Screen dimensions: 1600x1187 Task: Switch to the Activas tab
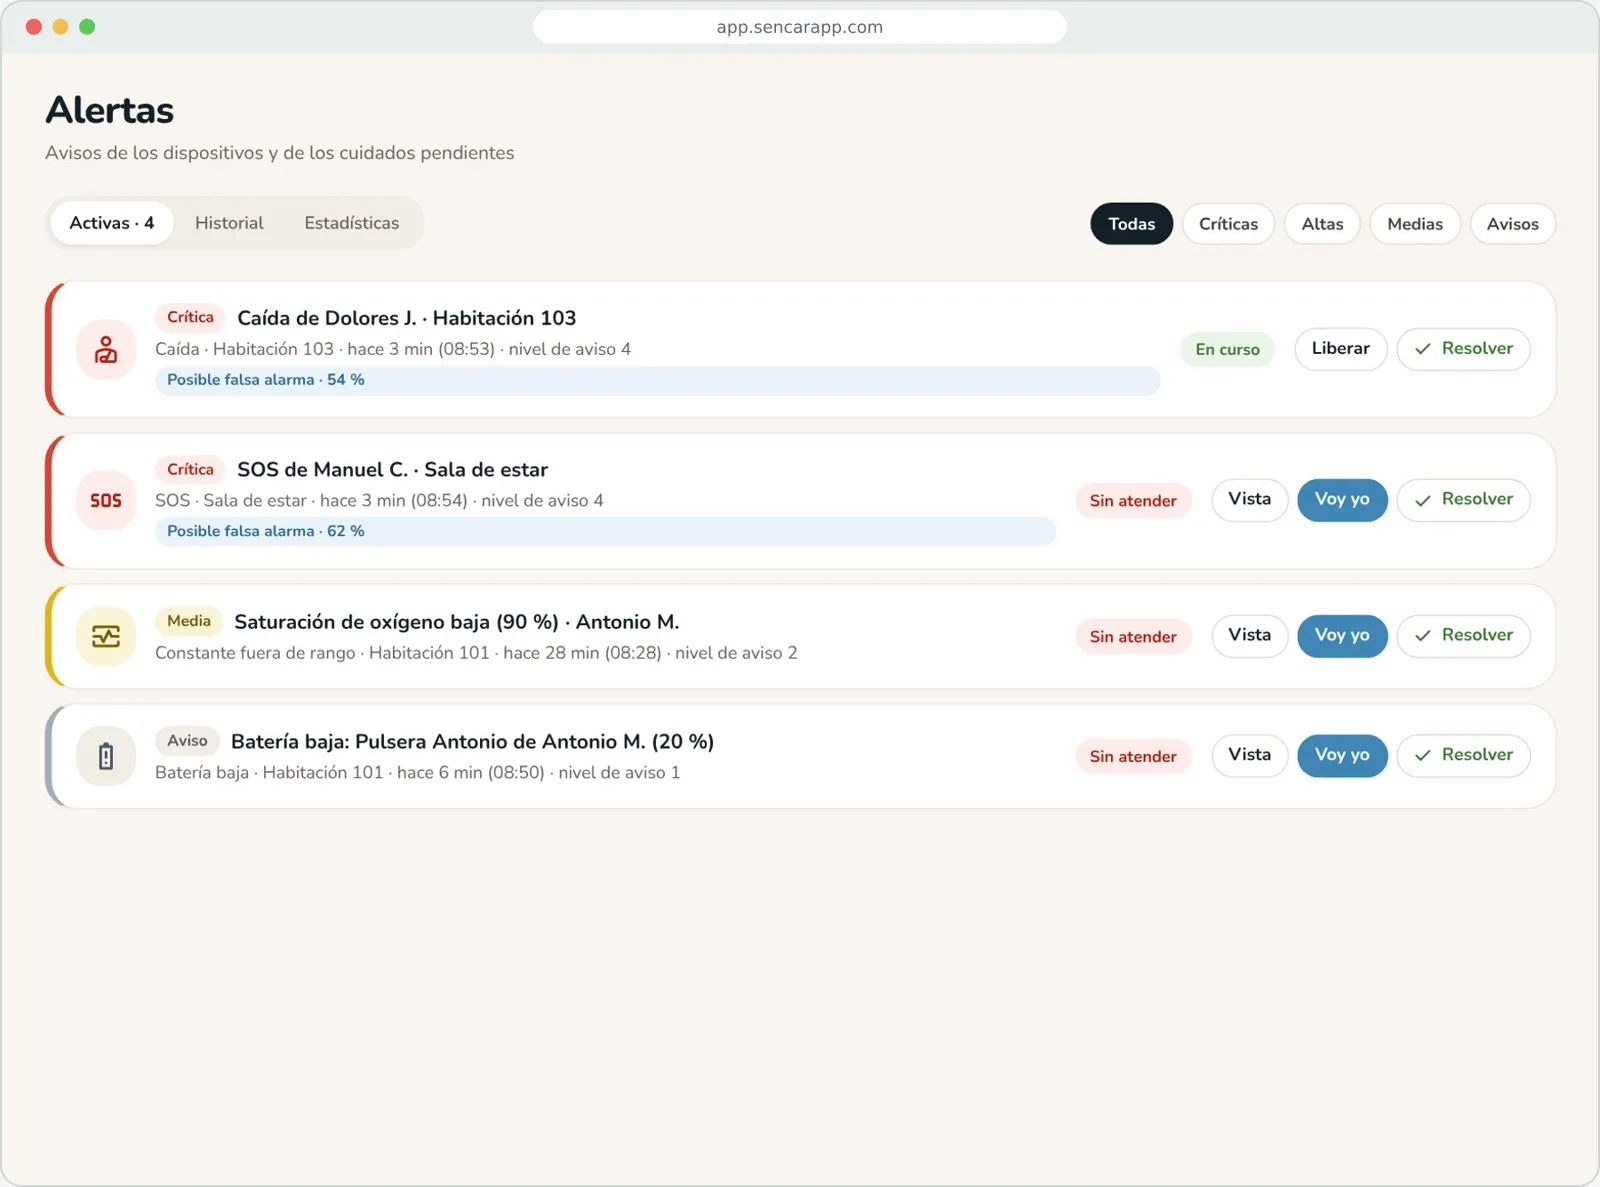point(112,223)
